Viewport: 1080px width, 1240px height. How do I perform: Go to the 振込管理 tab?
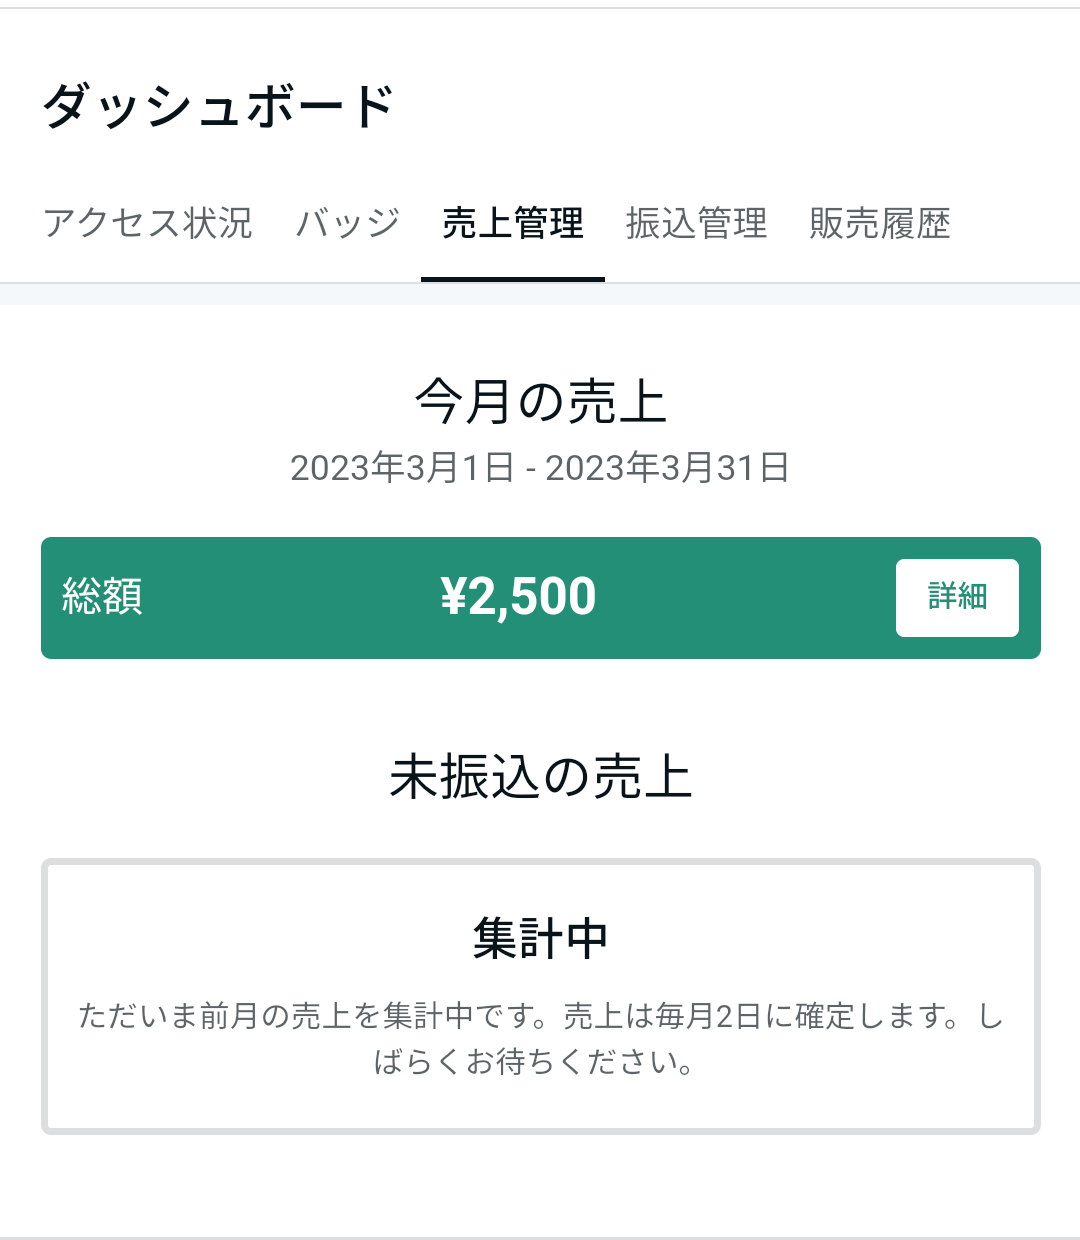pos(696,223)
